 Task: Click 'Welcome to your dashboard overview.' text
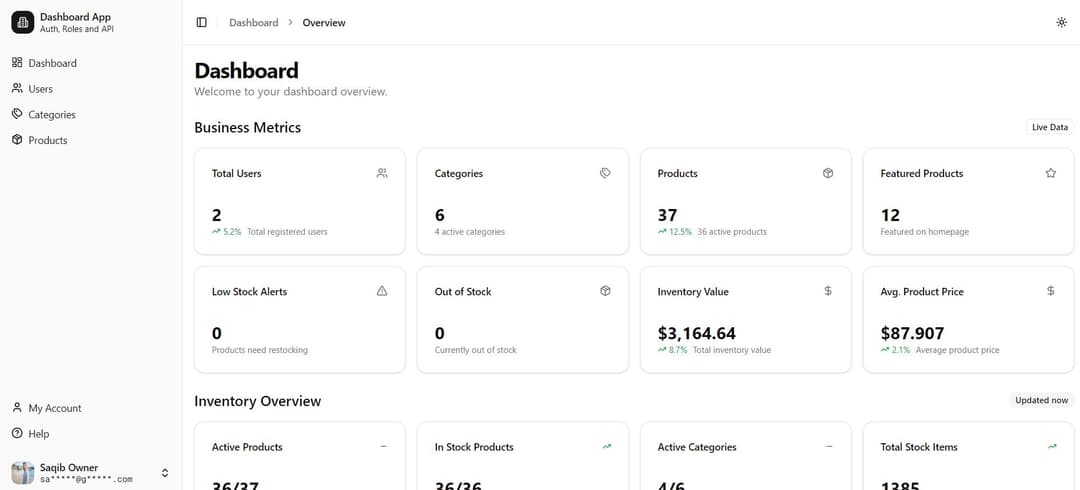[x=291, y=92]
